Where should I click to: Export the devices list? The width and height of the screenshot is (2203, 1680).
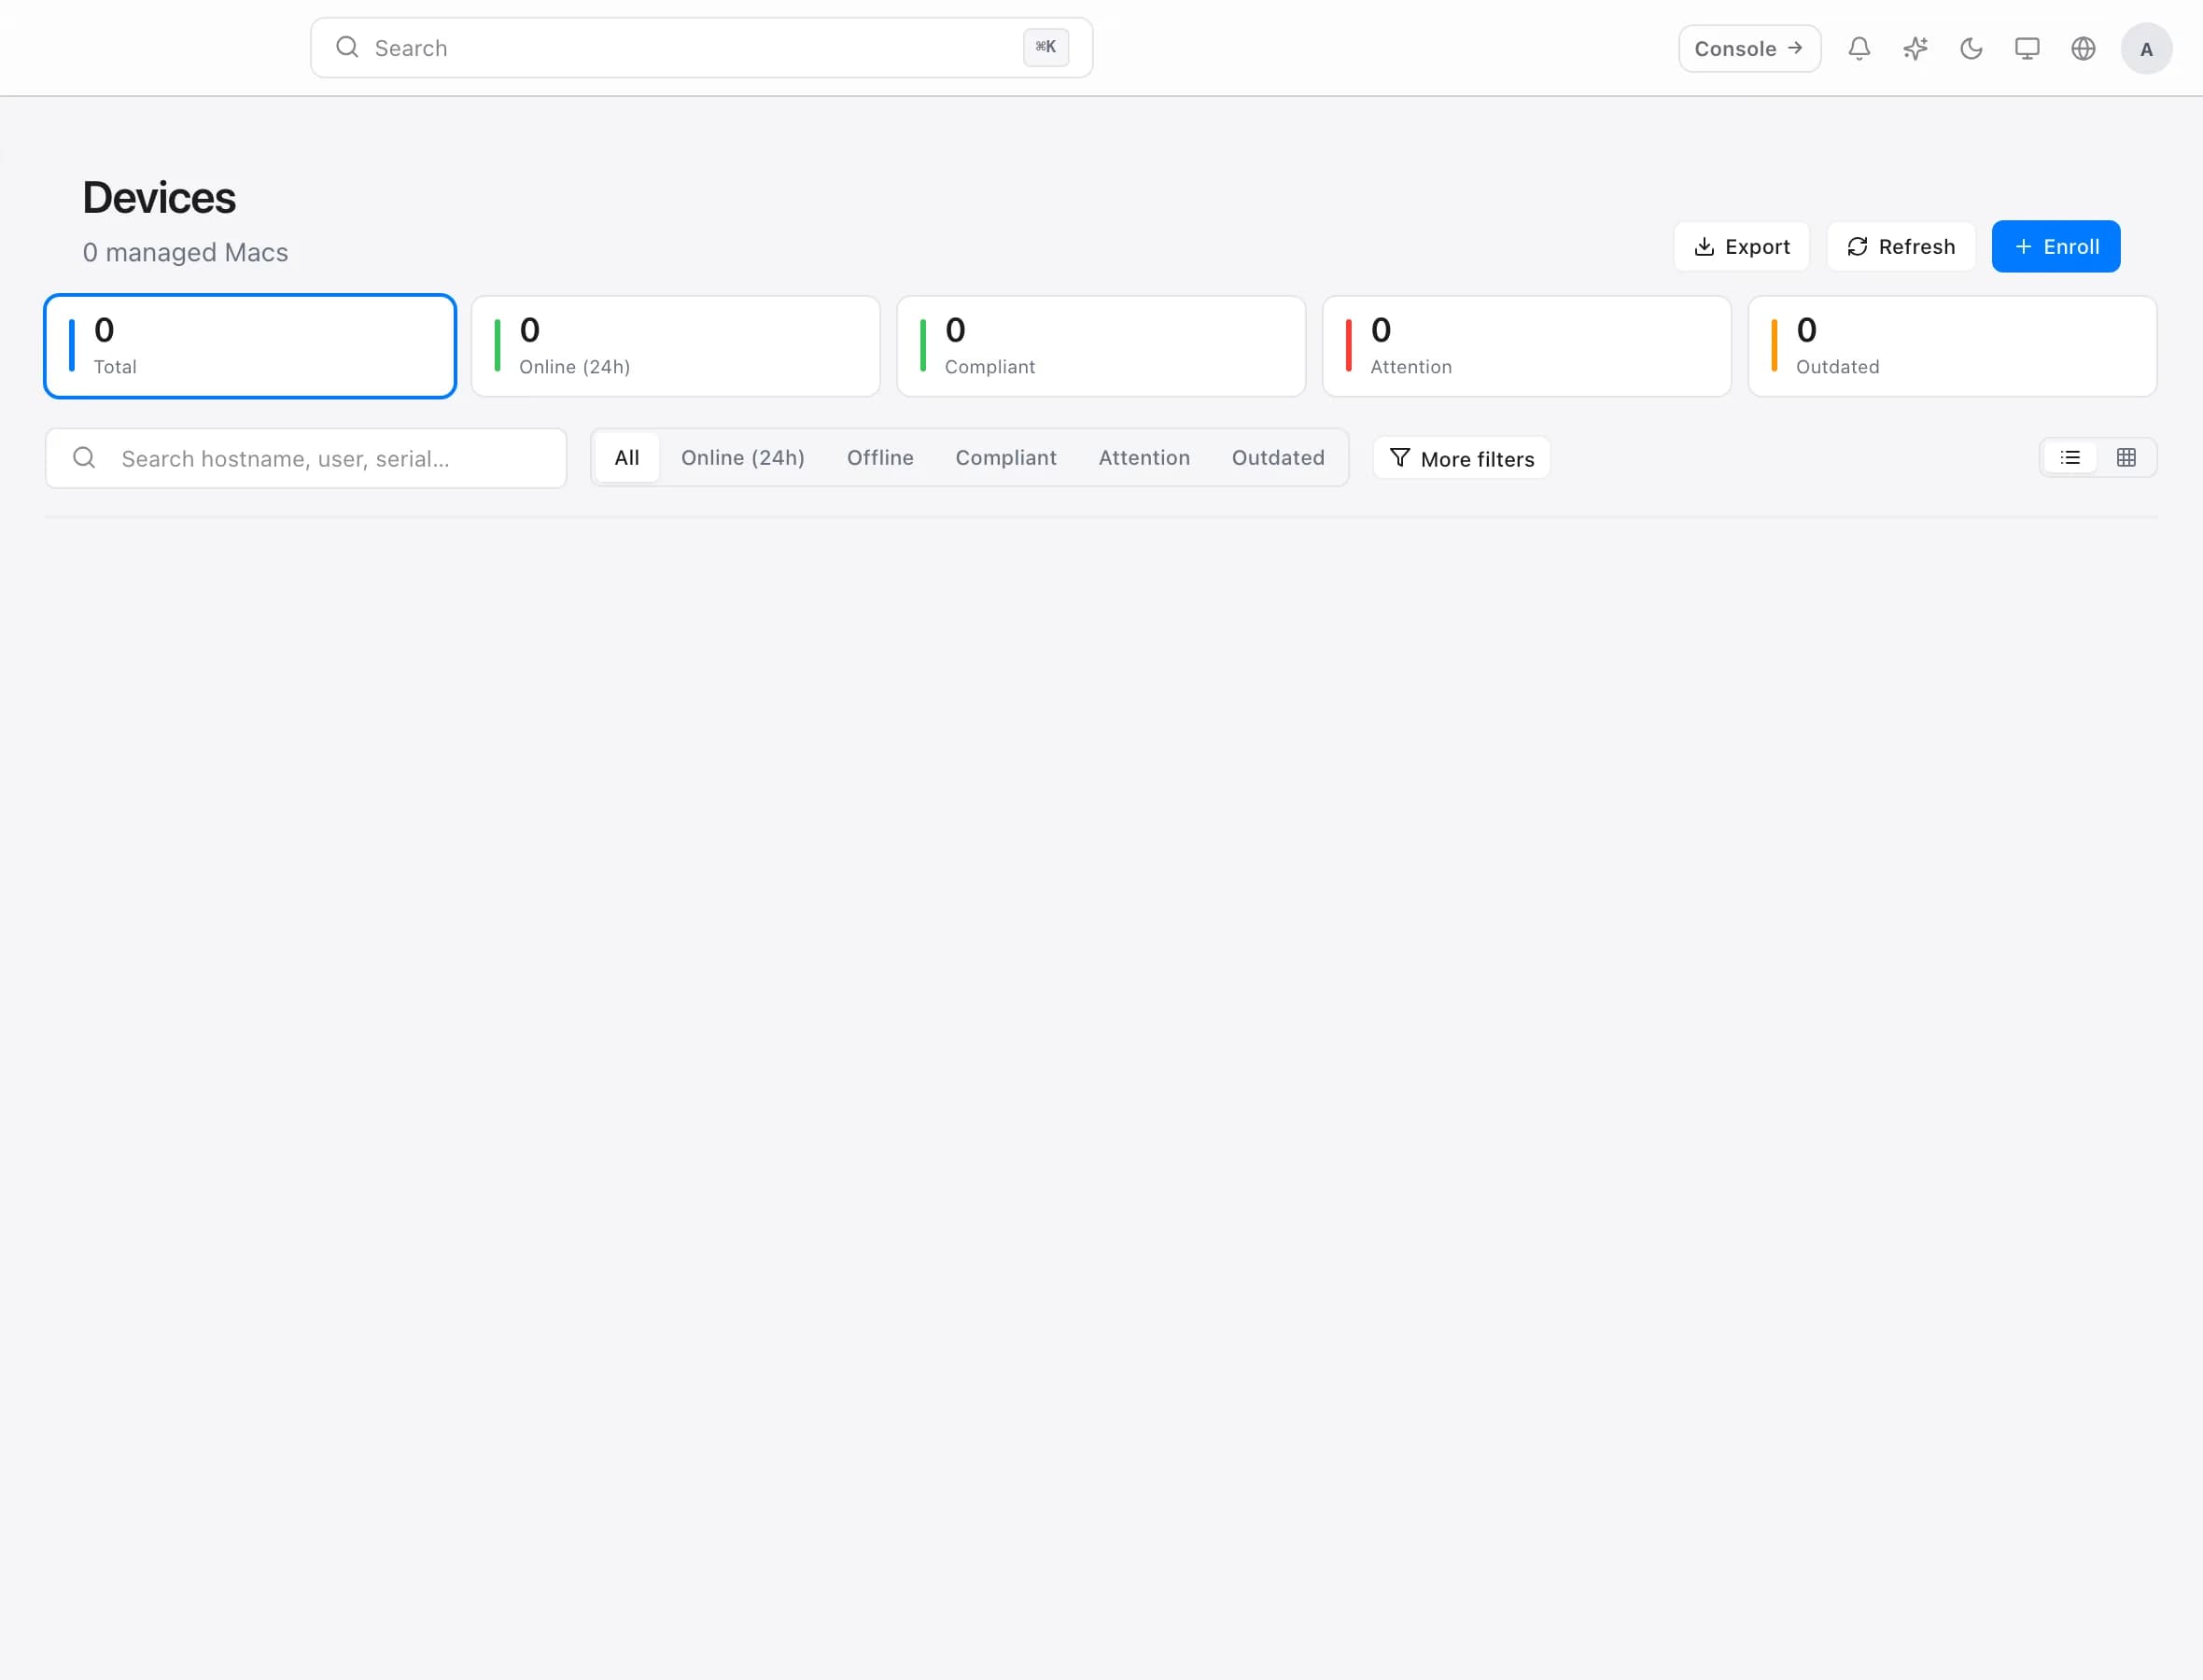[x=1742, y=246]
